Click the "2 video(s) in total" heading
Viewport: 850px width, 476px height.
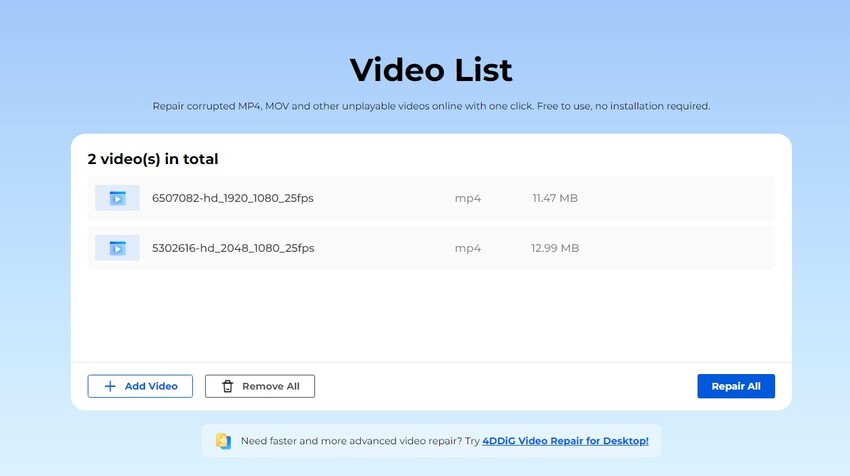[x=152, y=159]
